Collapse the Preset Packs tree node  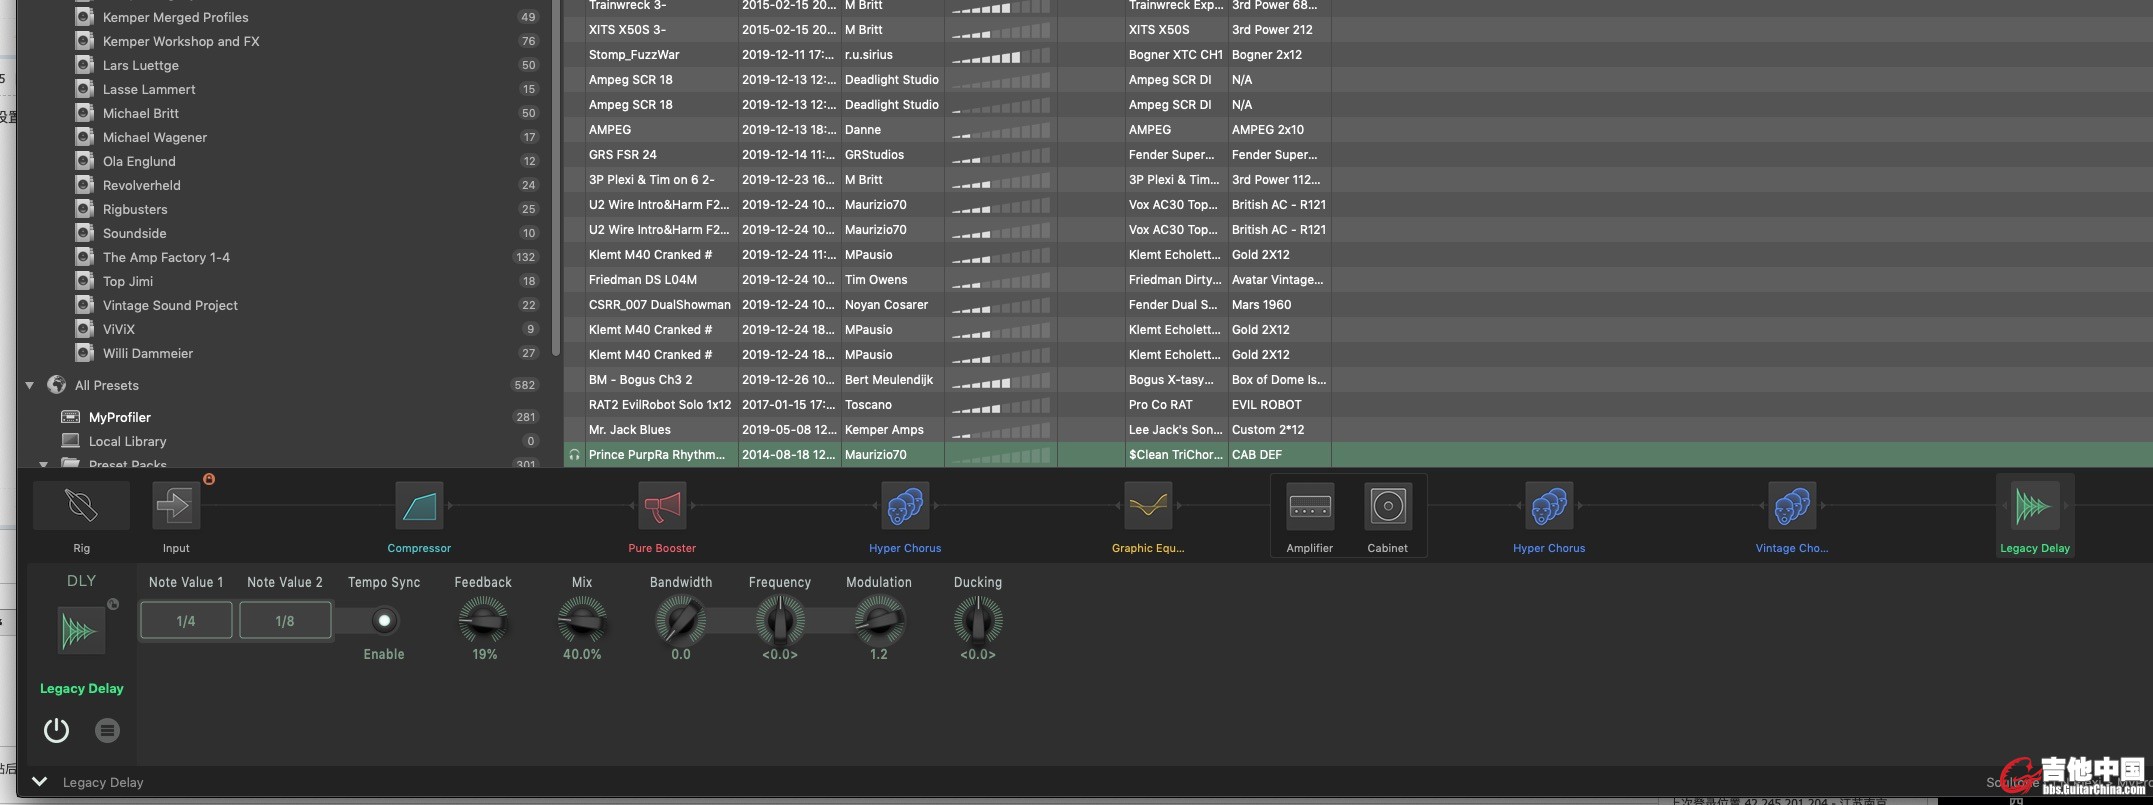[x=43, y=464]
